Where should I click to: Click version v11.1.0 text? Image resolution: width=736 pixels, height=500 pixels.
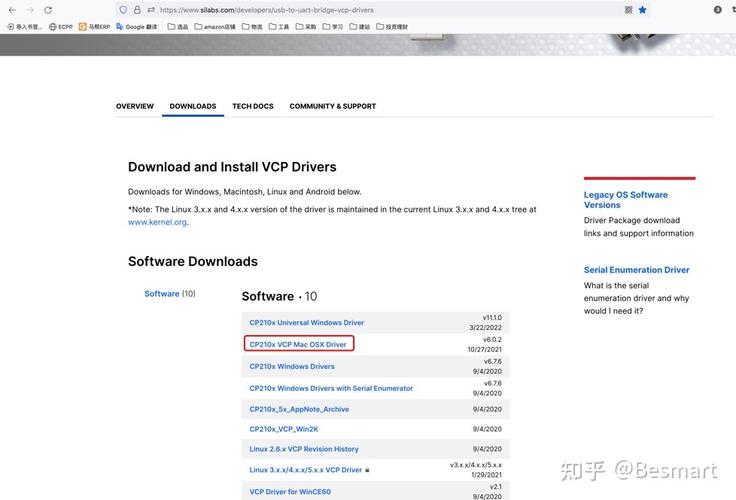(492, 318)
